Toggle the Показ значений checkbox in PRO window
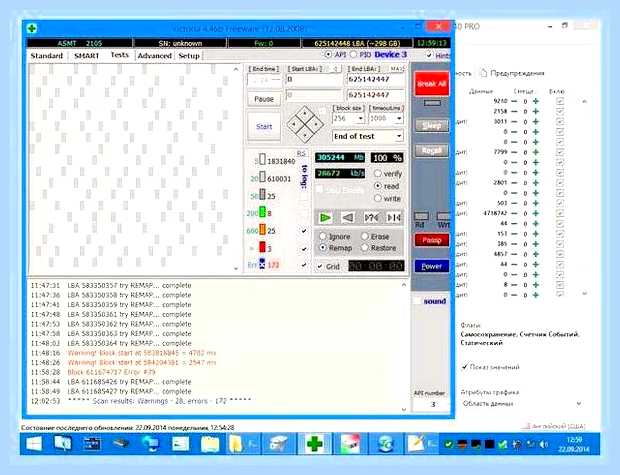 point(465,367)
